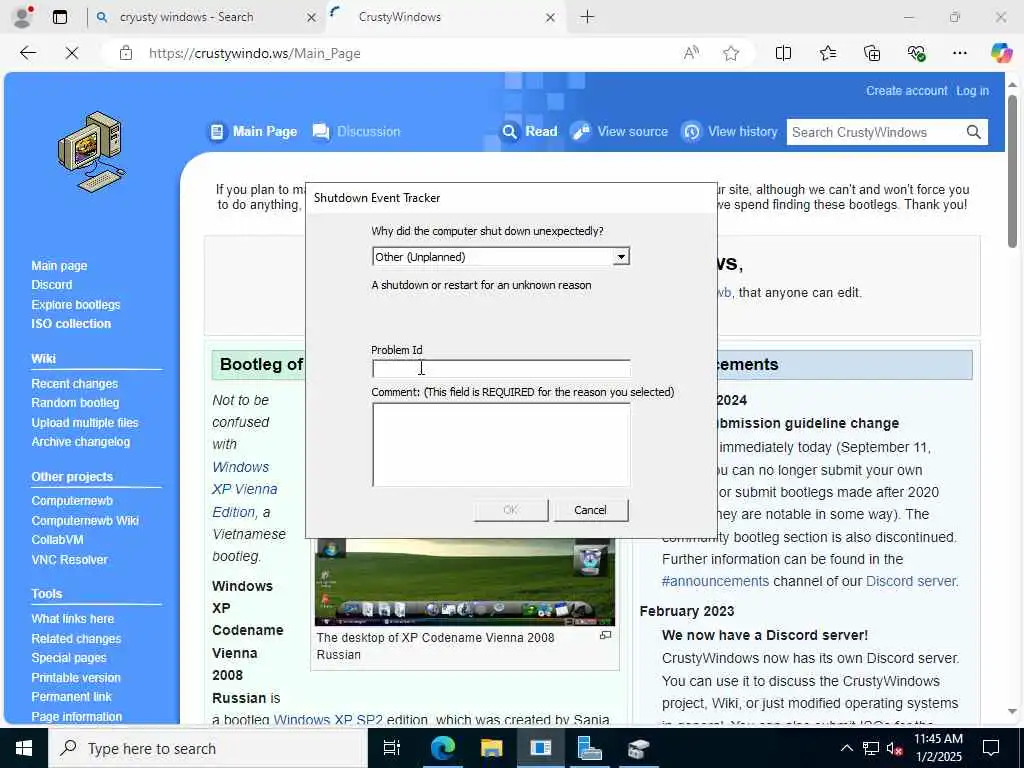
Task: Open the CollabVM sidebar link
Action: pos(57,539)
